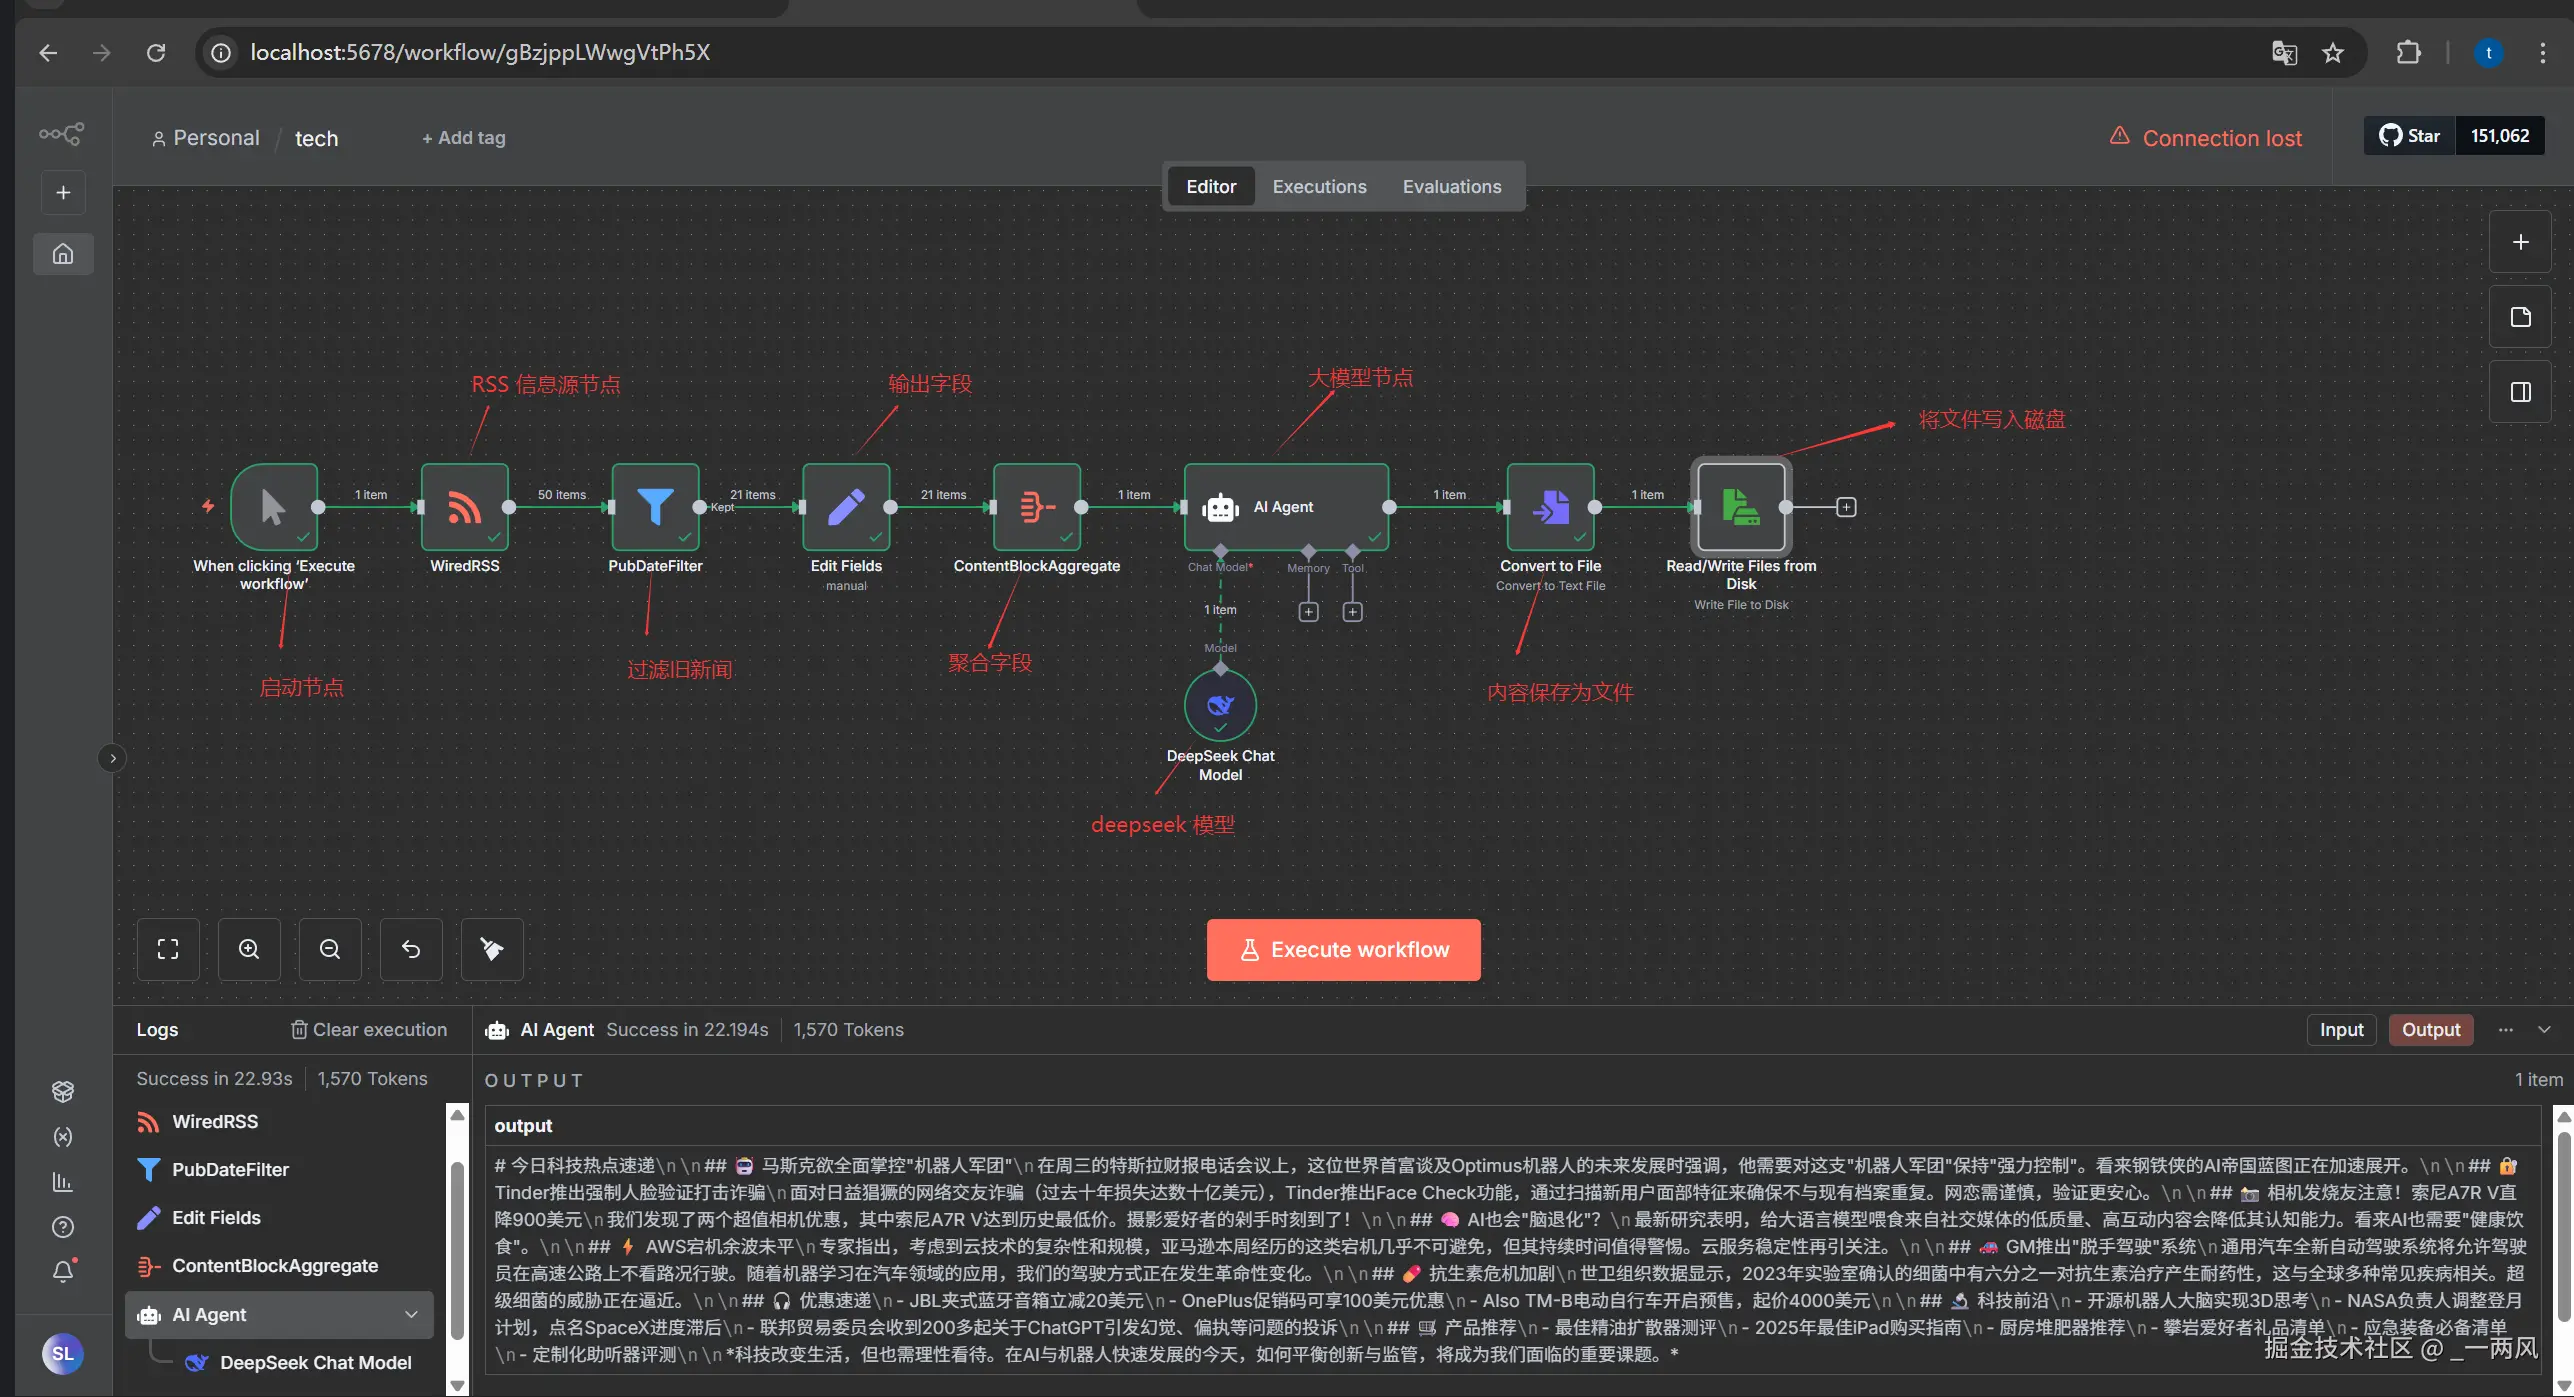
Task: Click Clear execution in Logs
Action: (369, 1030)
